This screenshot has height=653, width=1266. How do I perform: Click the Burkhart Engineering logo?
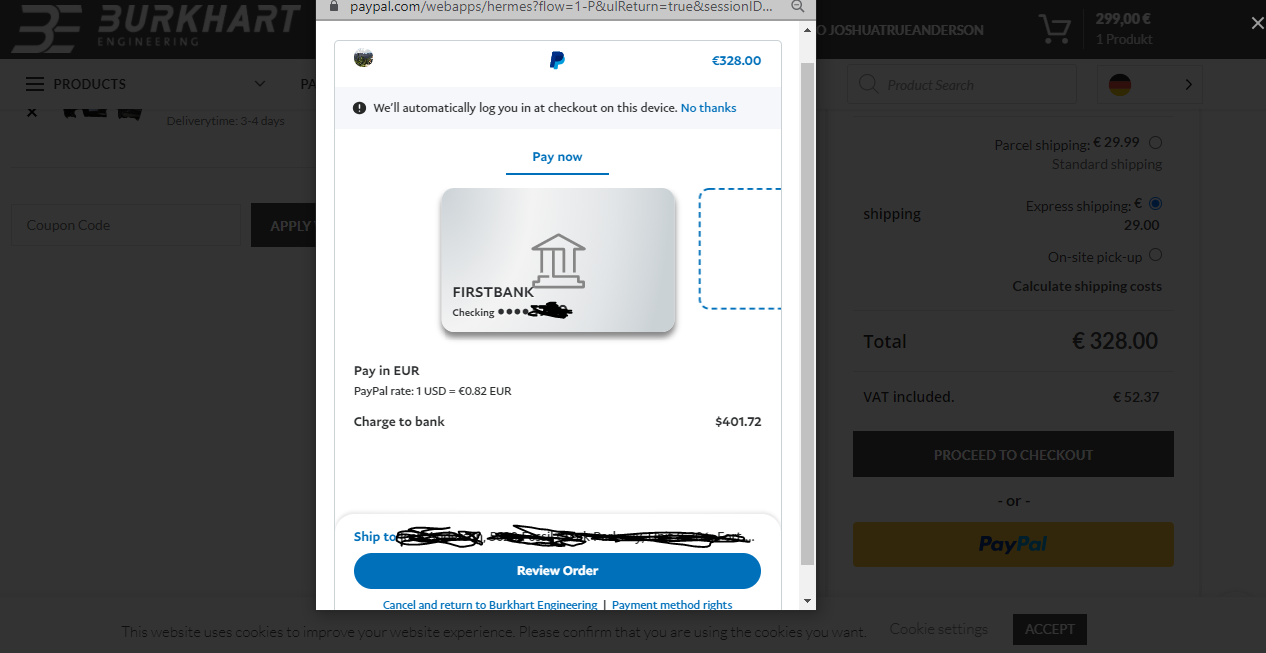(155, 27)
